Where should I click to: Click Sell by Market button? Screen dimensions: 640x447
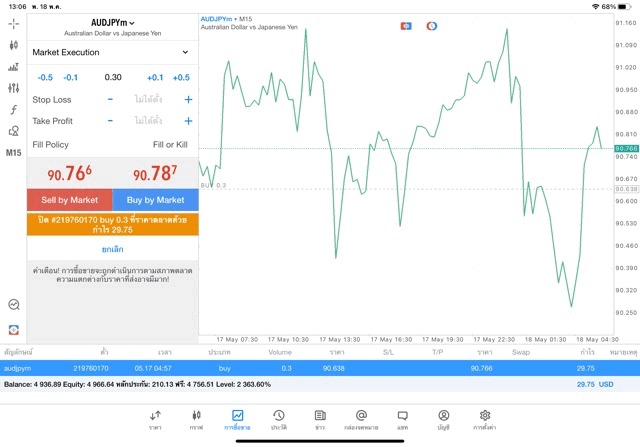70,200
